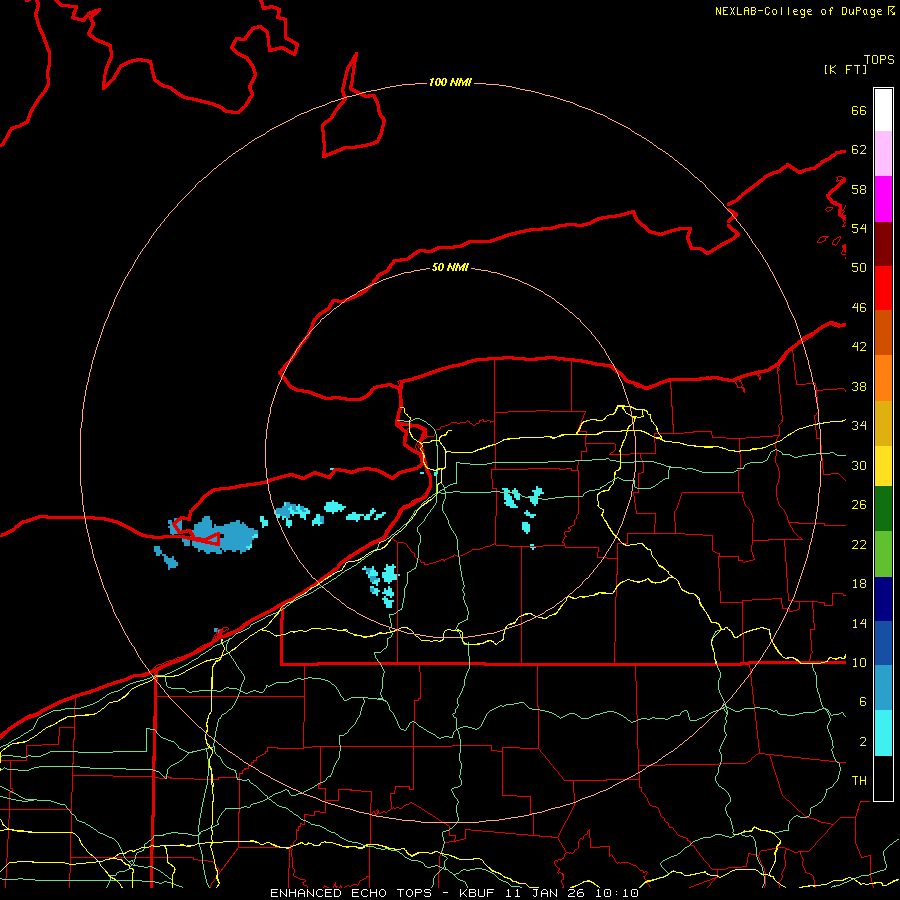The height and width of the screenshot is (900, 900).
Task: Click the "TH" threshold label
Action: pyautogui.click(x=859, y=781)
